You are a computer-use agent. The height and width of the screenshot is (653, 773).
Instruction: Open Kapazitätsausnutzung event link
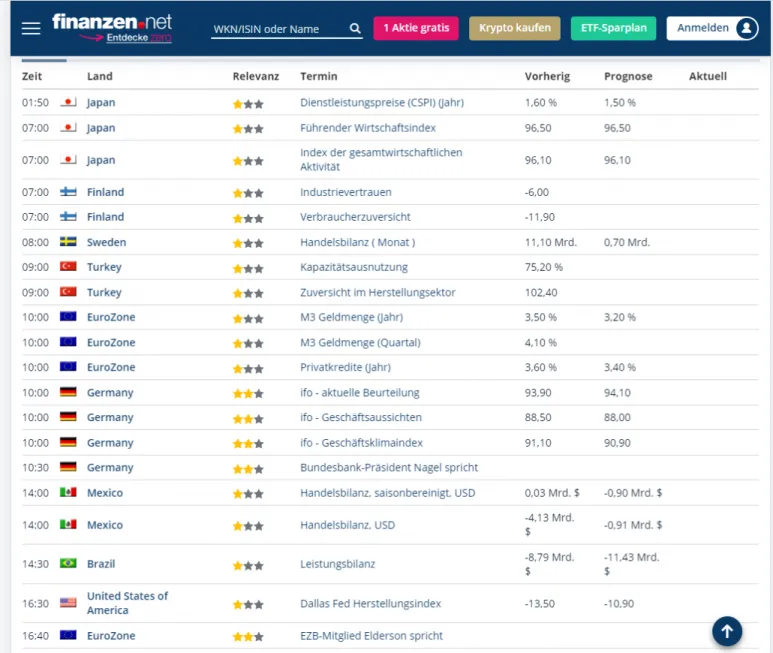tap(354, 267)
